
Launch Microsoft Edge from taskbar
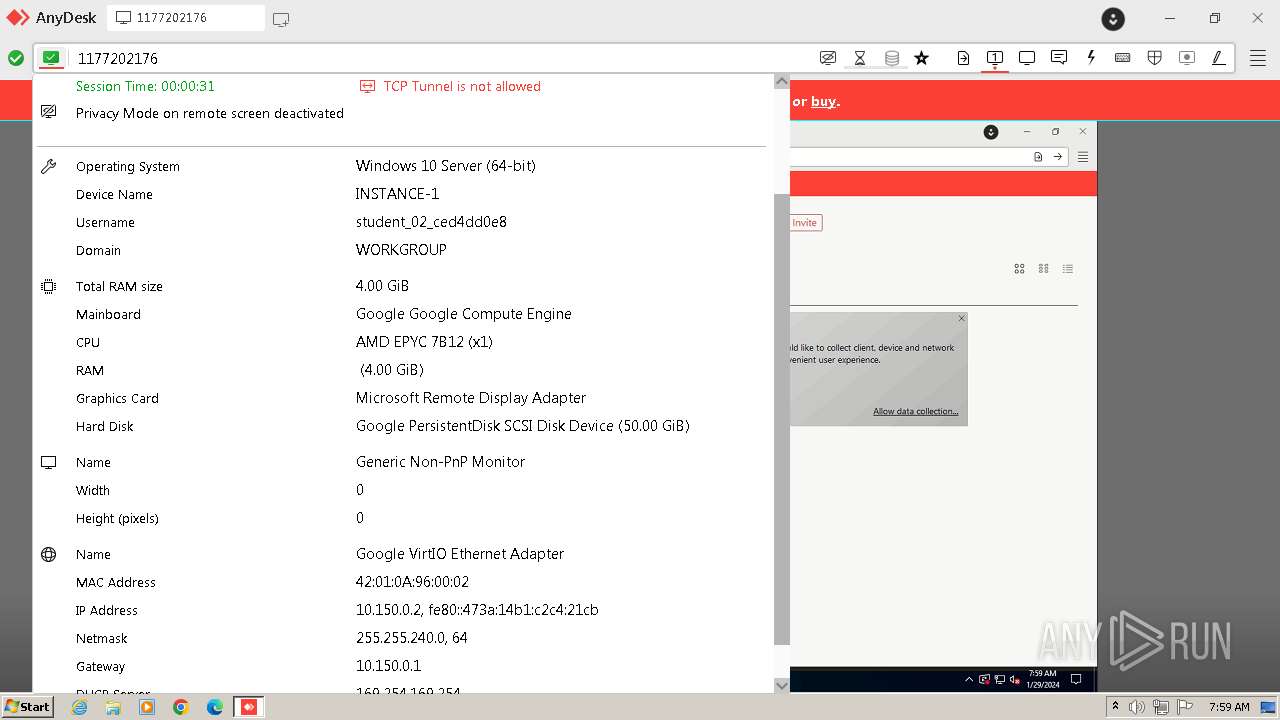214,707
